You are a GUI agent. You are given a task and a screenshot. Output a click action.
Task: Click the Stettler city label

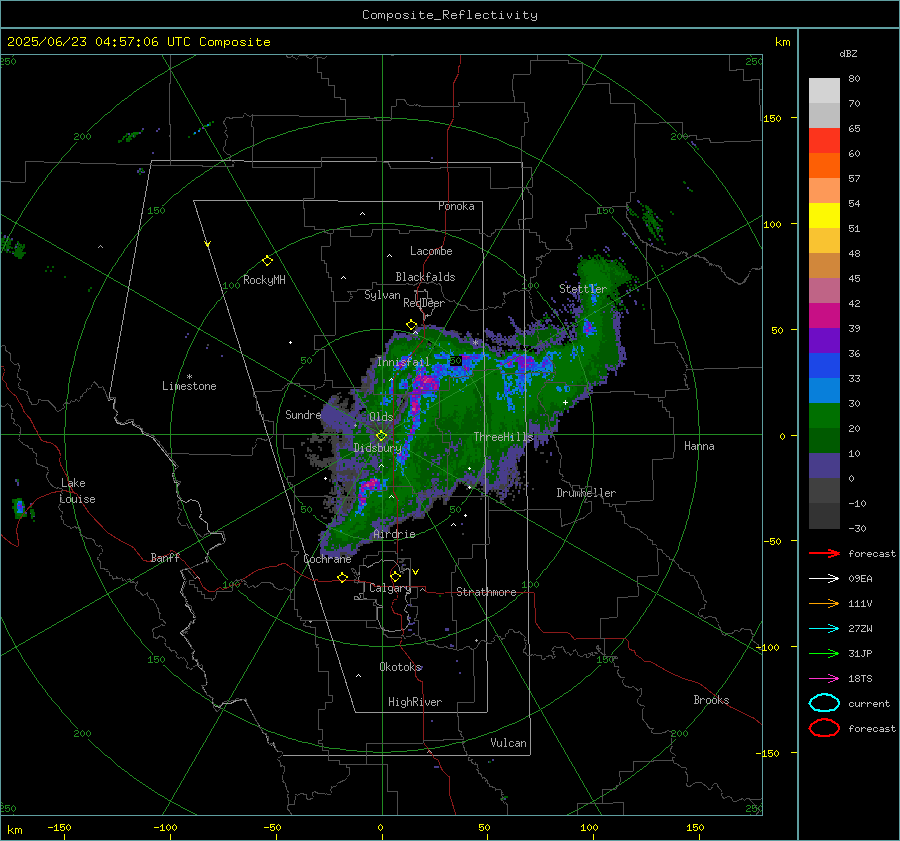[583, 289]
